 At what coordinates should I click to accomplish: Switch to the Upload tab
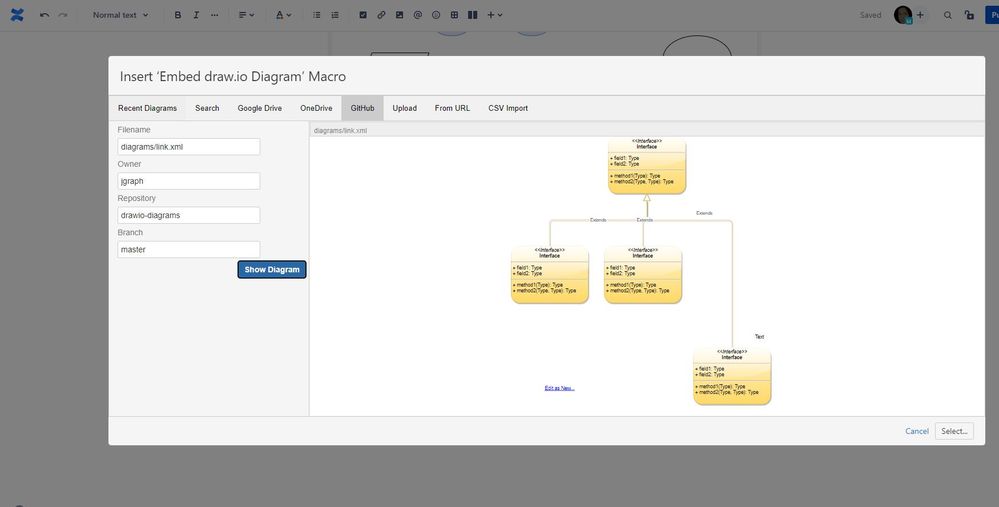[405, 108]
